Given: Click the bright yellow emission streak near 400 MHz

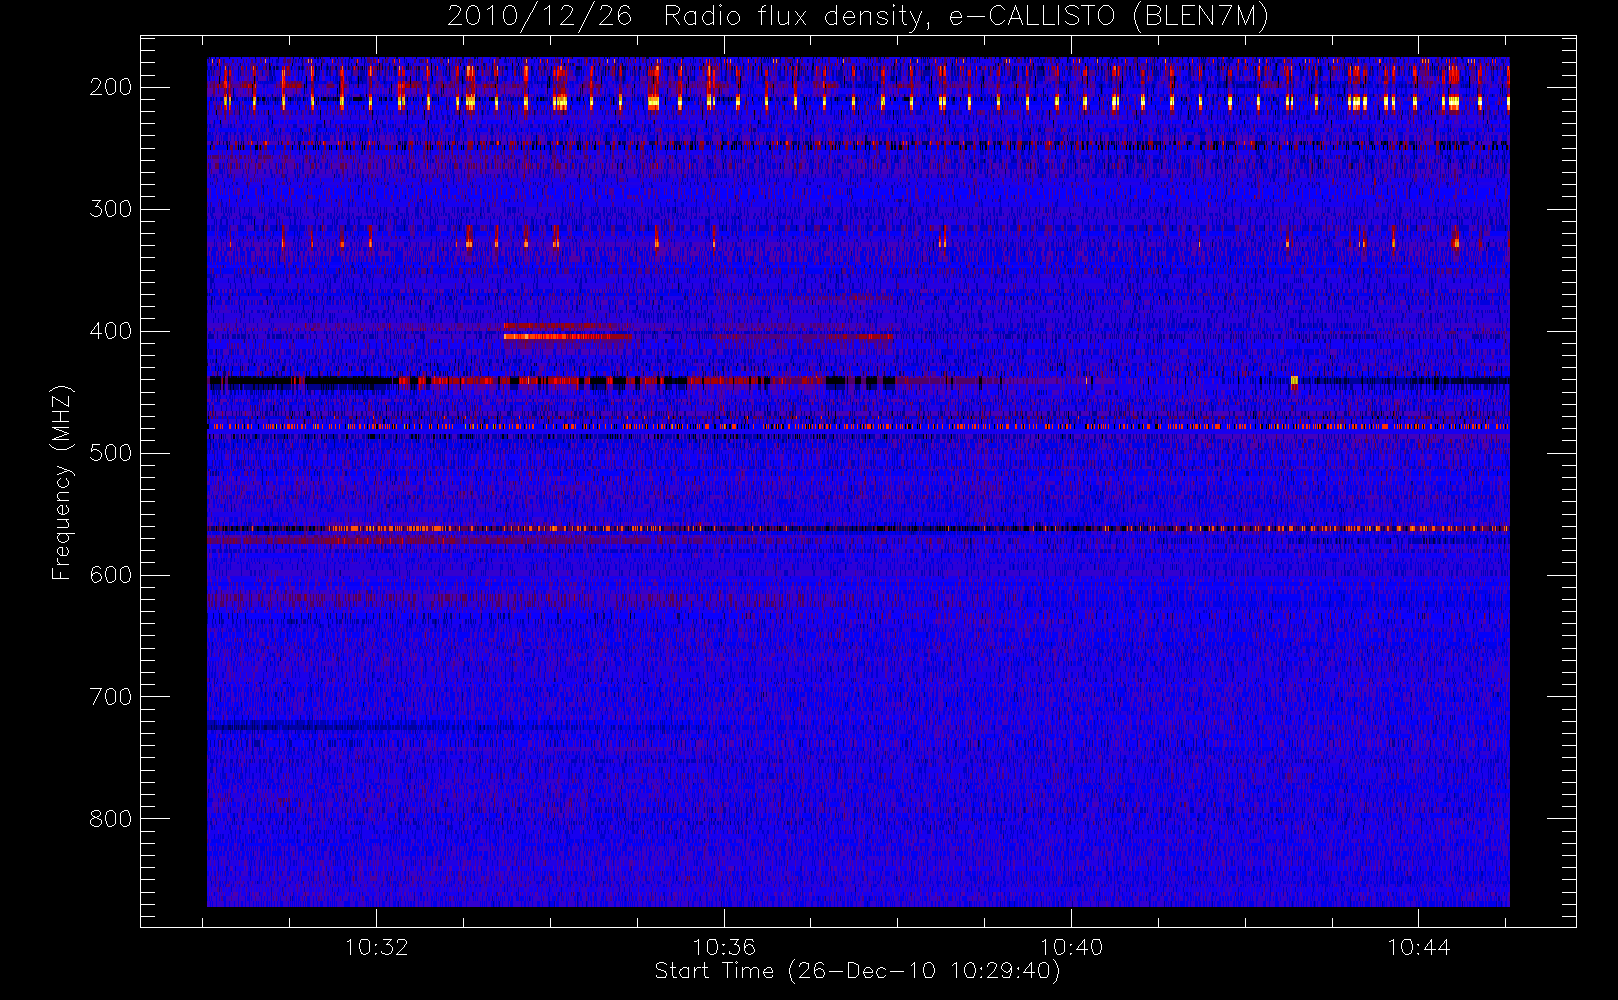Looking at the screenshot, I should (567, 336).
